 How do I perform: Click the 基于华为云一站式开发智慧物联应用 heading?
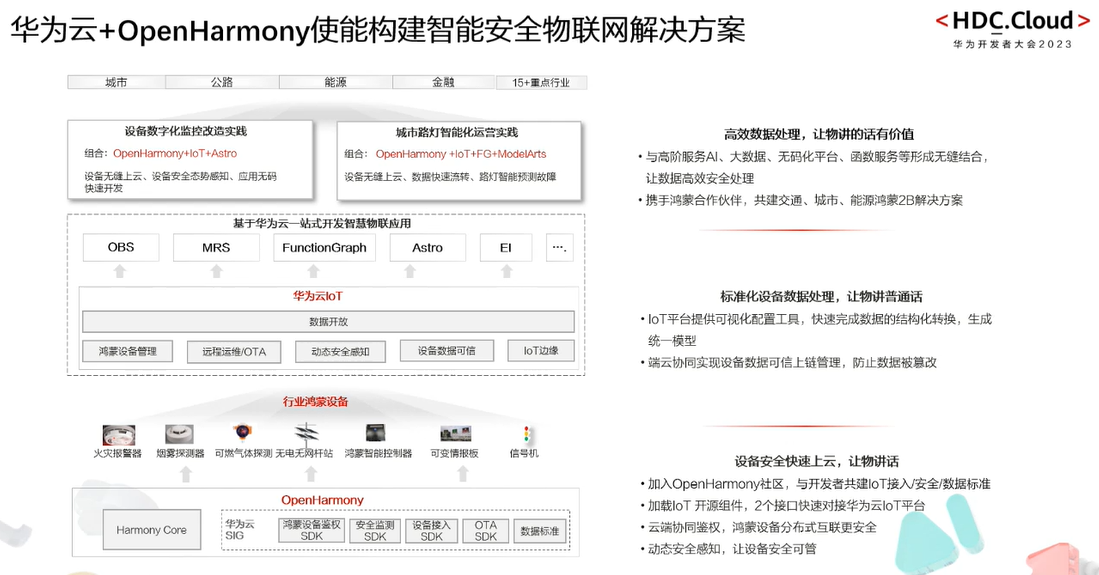click(x=322, y=224)
